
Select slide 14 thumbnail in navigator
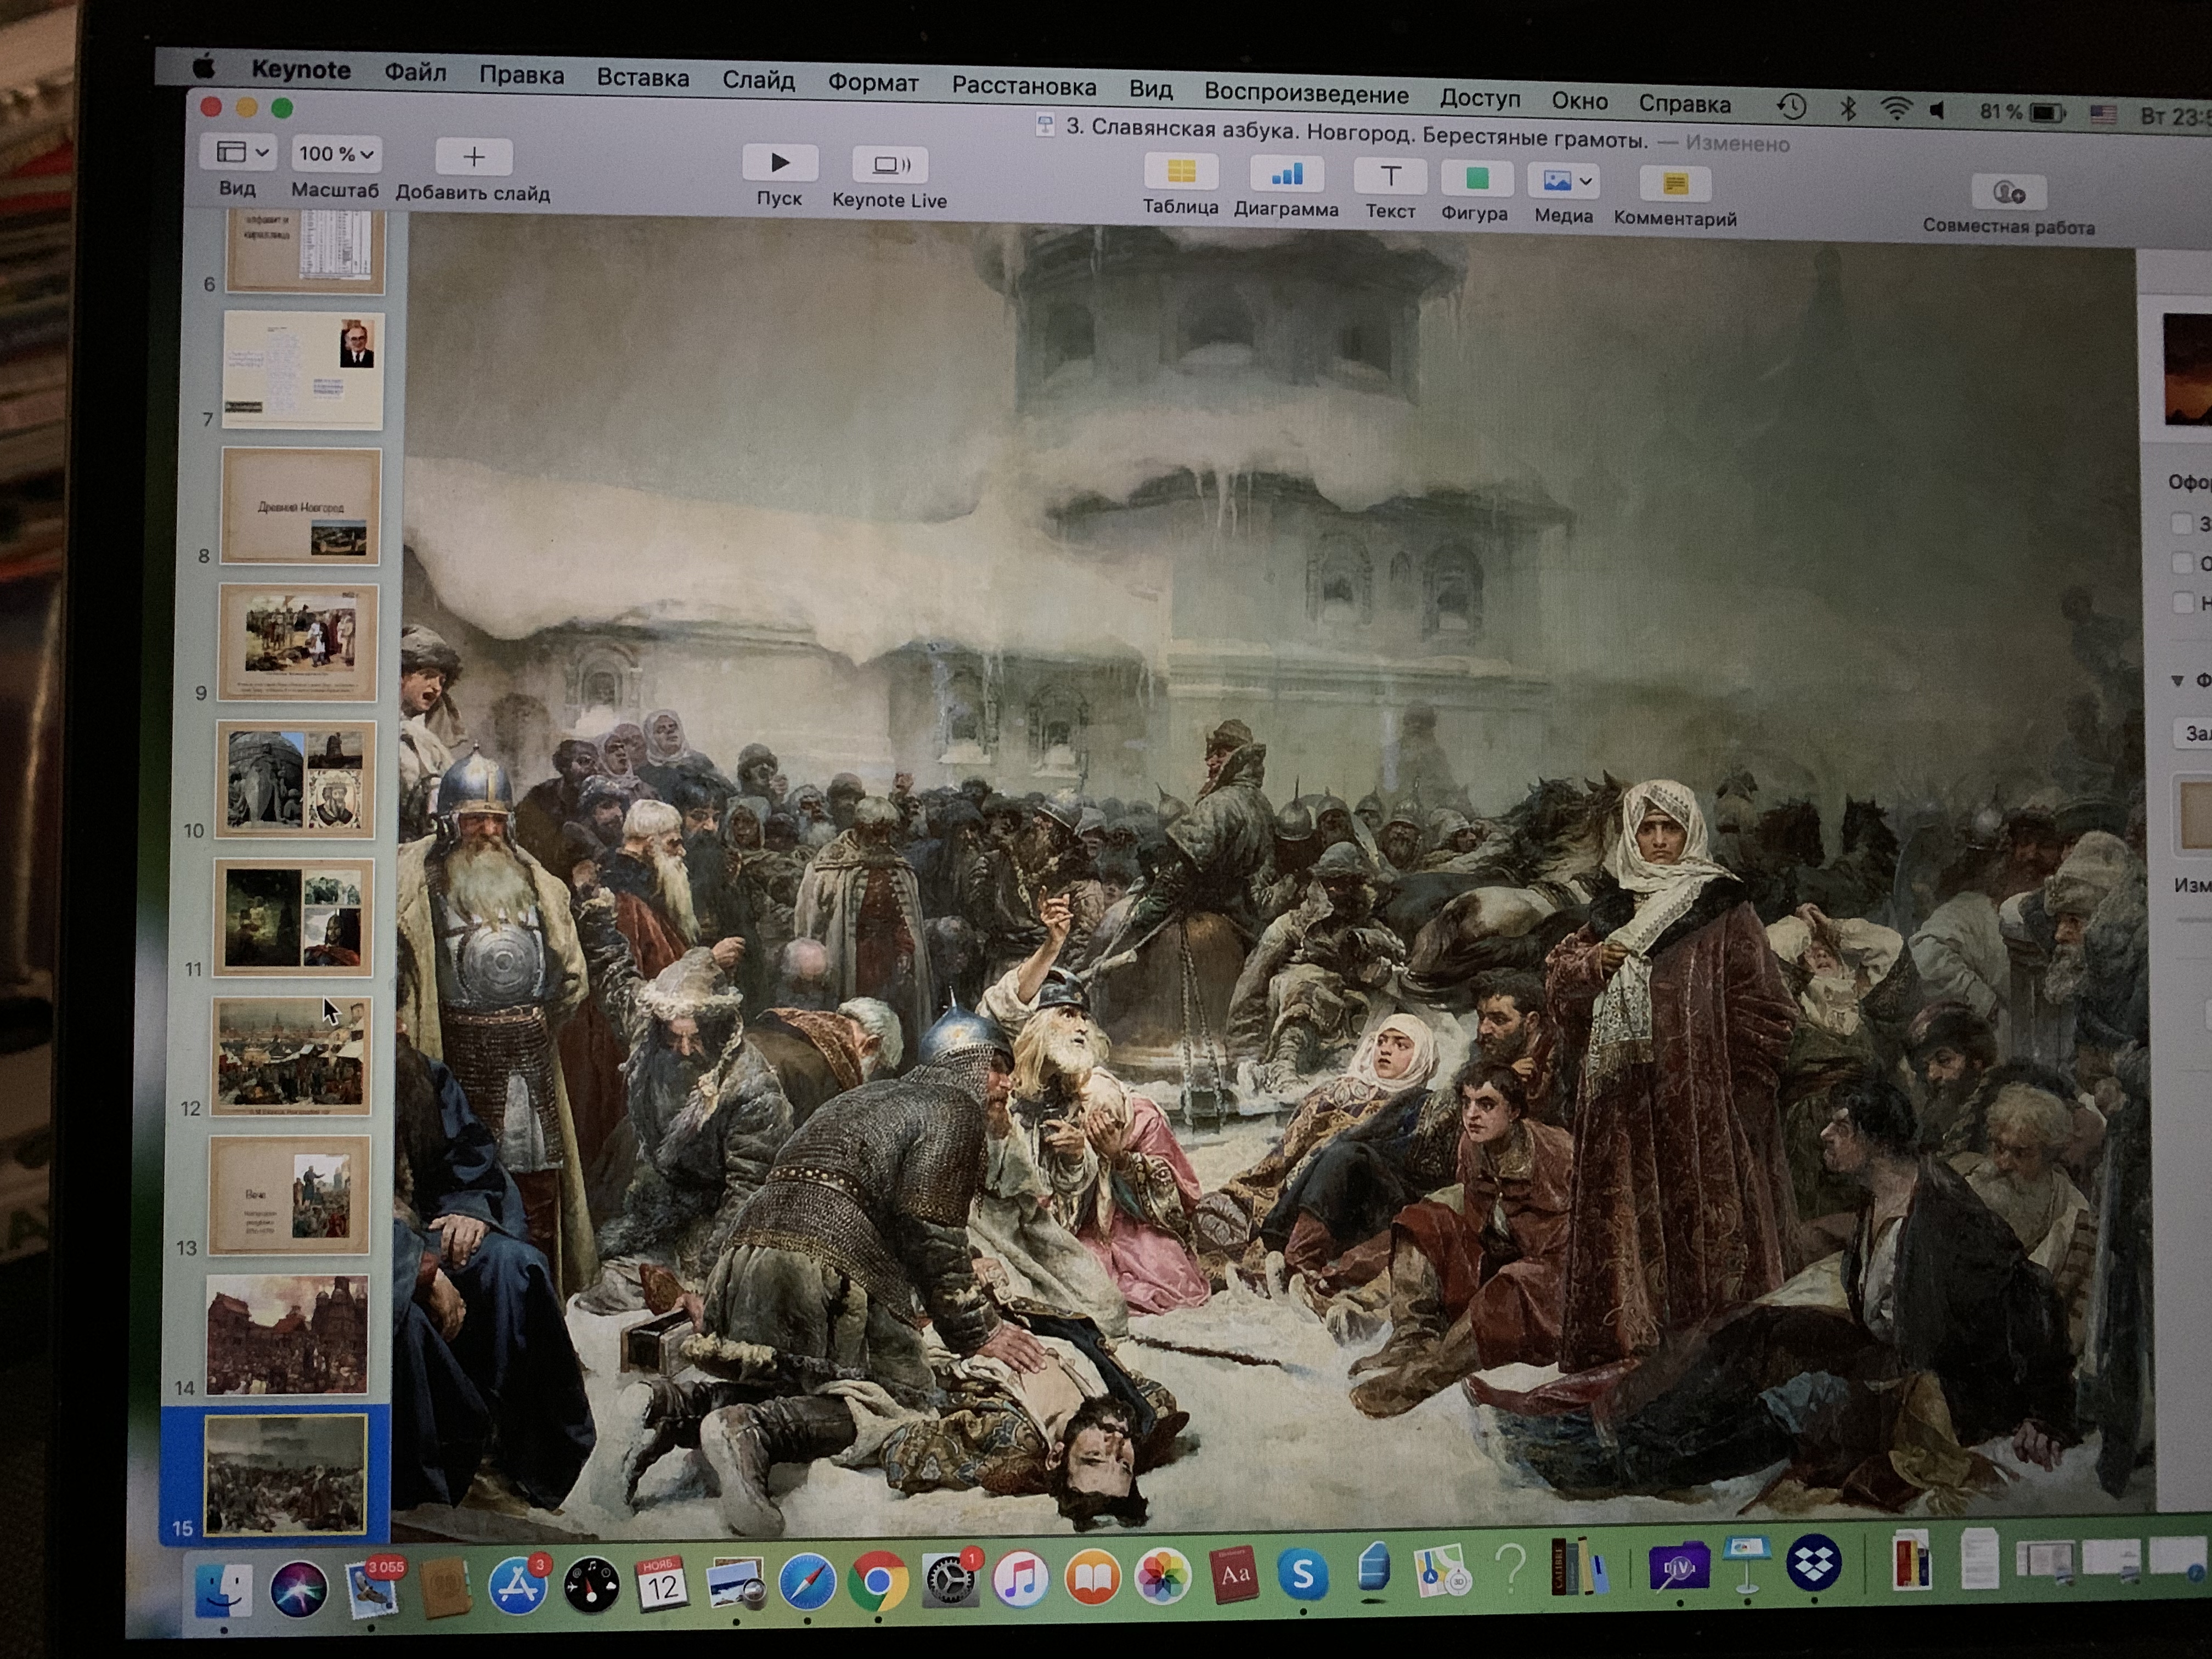288,1334
